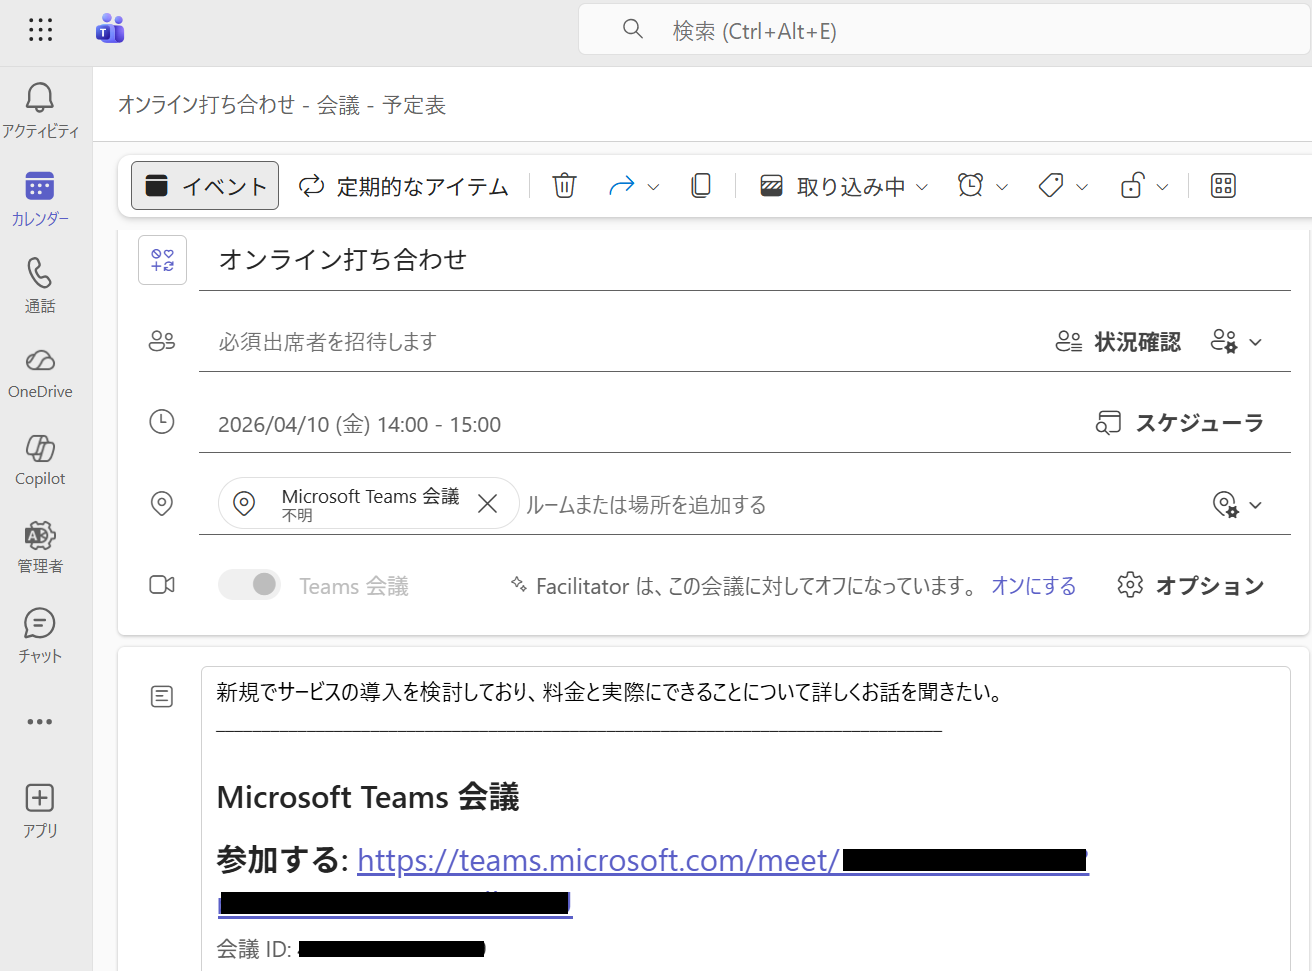Click the event title field

(x=744, y=260)
